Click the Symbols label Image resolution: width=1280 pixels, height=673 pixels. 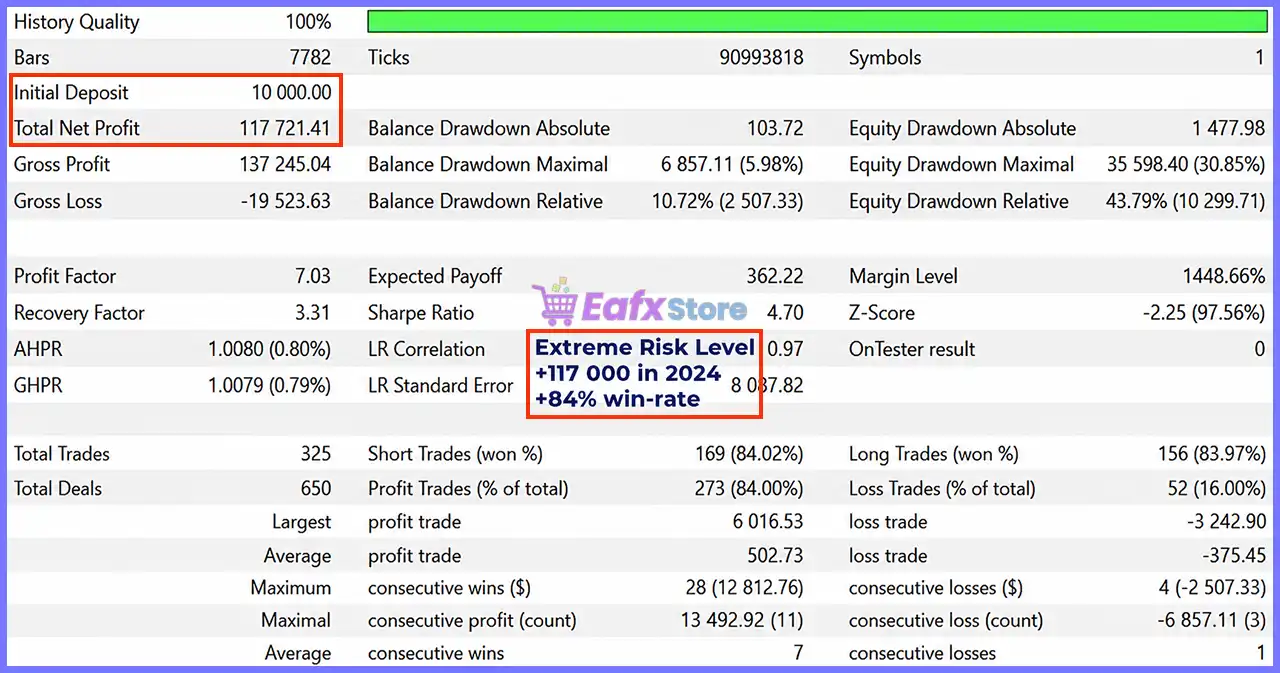885,58
